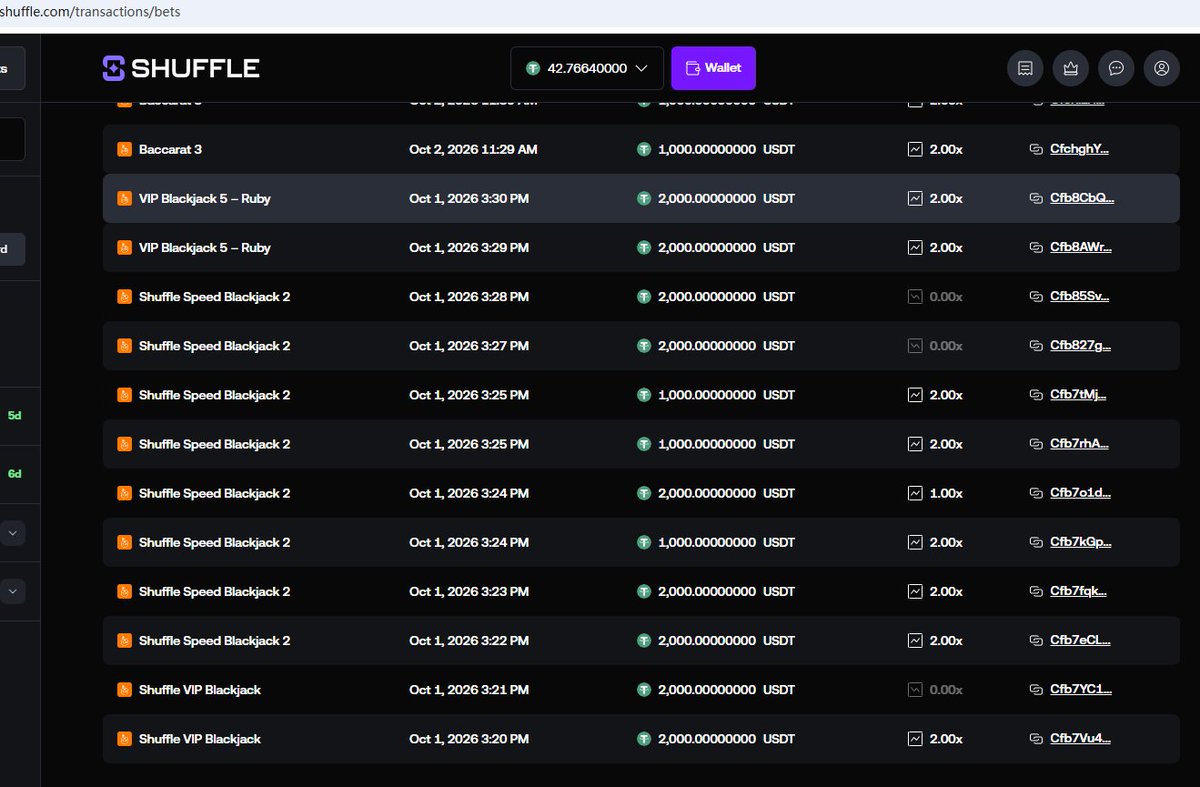Open bet ID link CfchghY
The width and height of the screenshot is (1200, 787).
pyautogui.click(x=1079, y=149)
